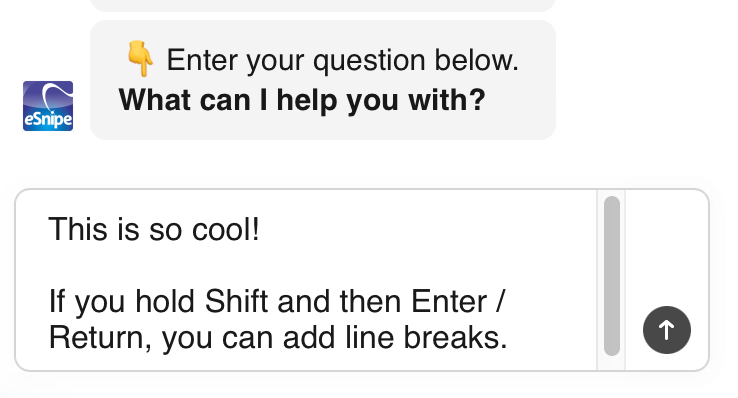
Task: Place cursor after 'This is so cool!'
Action: click(260, 230)
